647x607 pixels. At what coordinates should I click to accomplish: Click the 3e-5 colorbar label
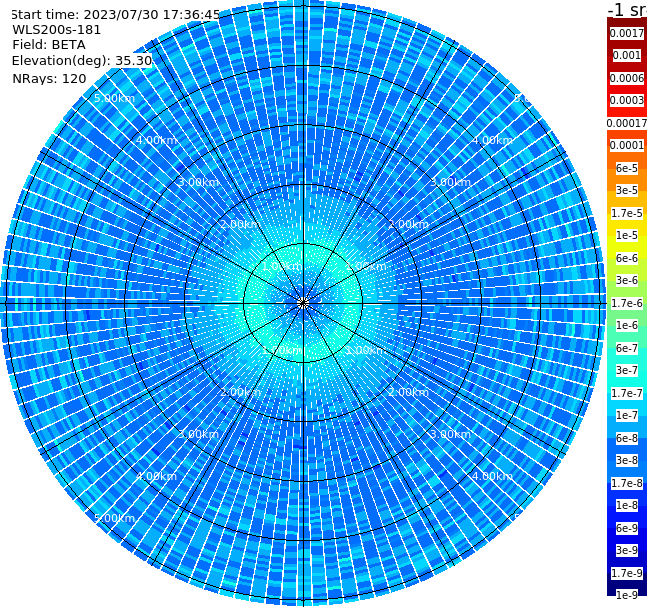coord(627,190)
